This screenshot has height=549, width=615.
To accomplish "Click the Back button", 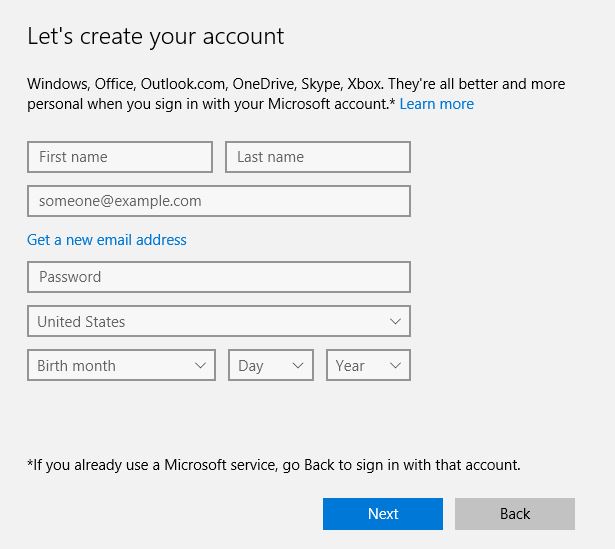I will (x=515, y=514).
